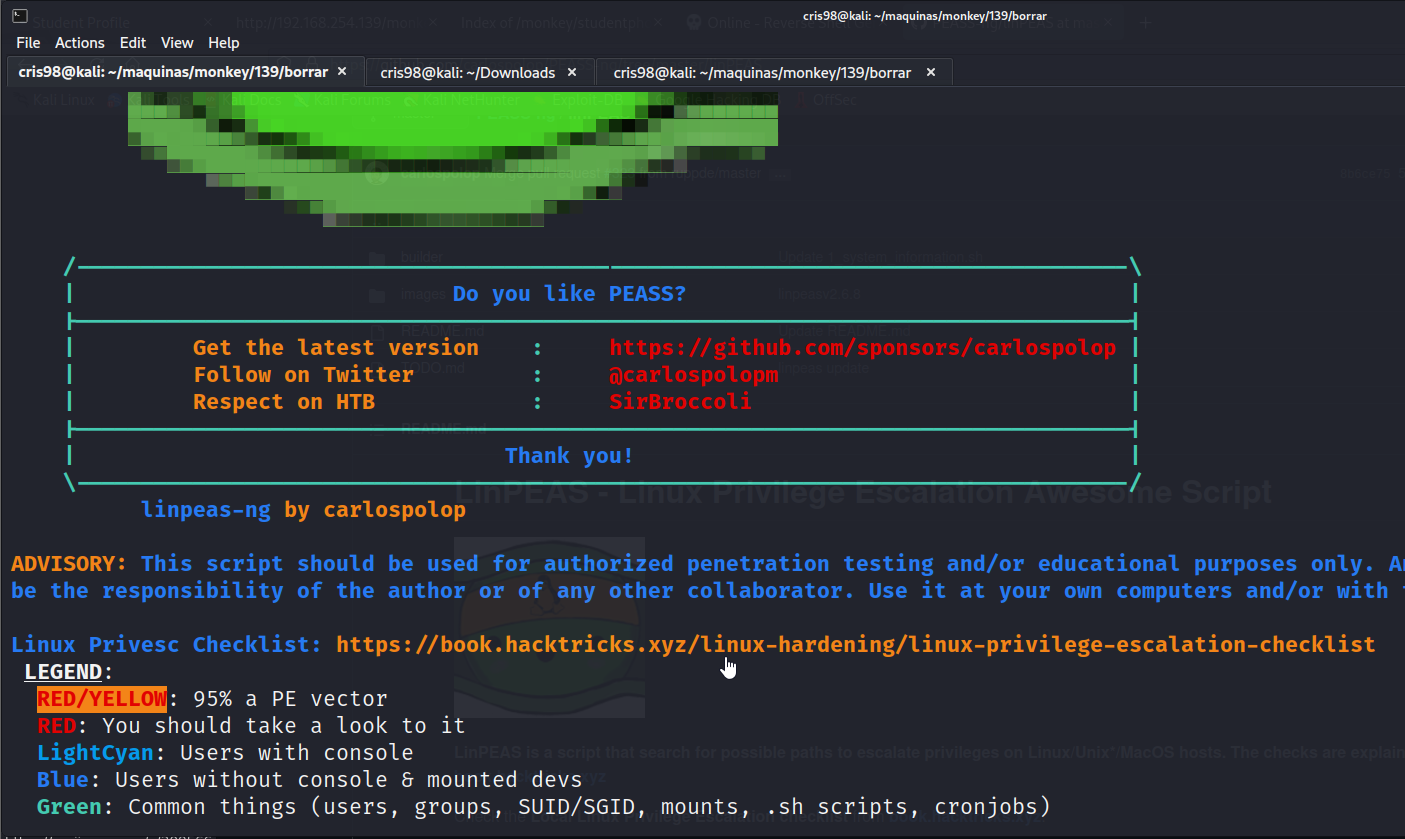
Task: Click "linpeas-ng by carlospolop" line
Action: click(304, 510)
